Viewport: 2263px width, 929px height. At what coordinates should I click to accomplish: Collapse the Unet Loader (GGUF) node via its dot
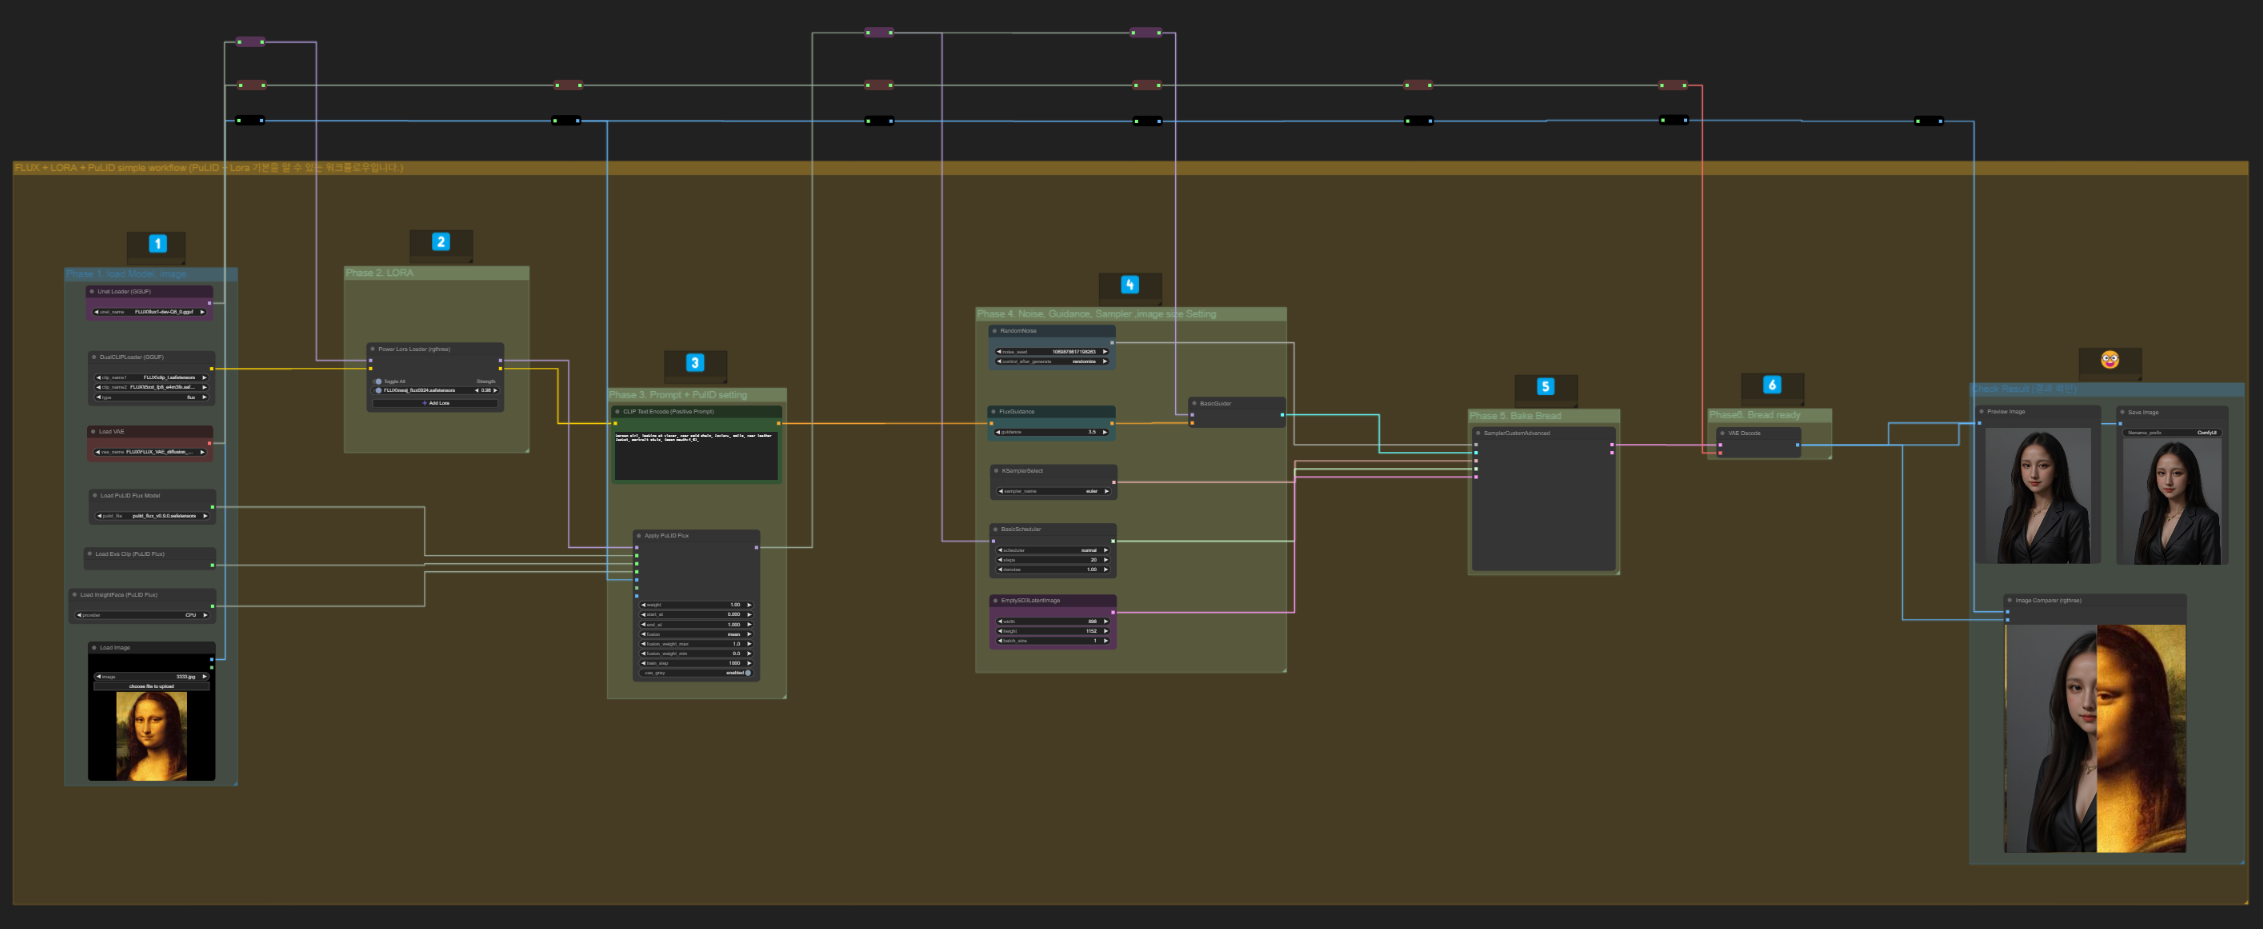point(92,292)
